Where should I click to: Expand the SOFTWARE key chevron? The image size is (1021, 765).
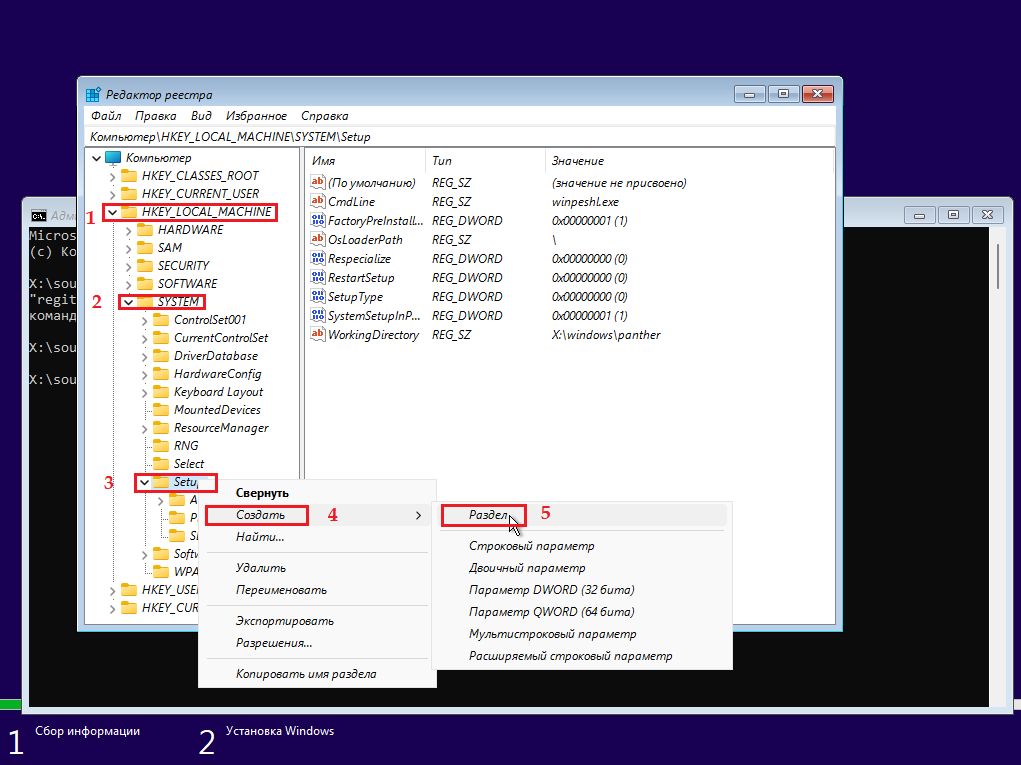point(129,284)
